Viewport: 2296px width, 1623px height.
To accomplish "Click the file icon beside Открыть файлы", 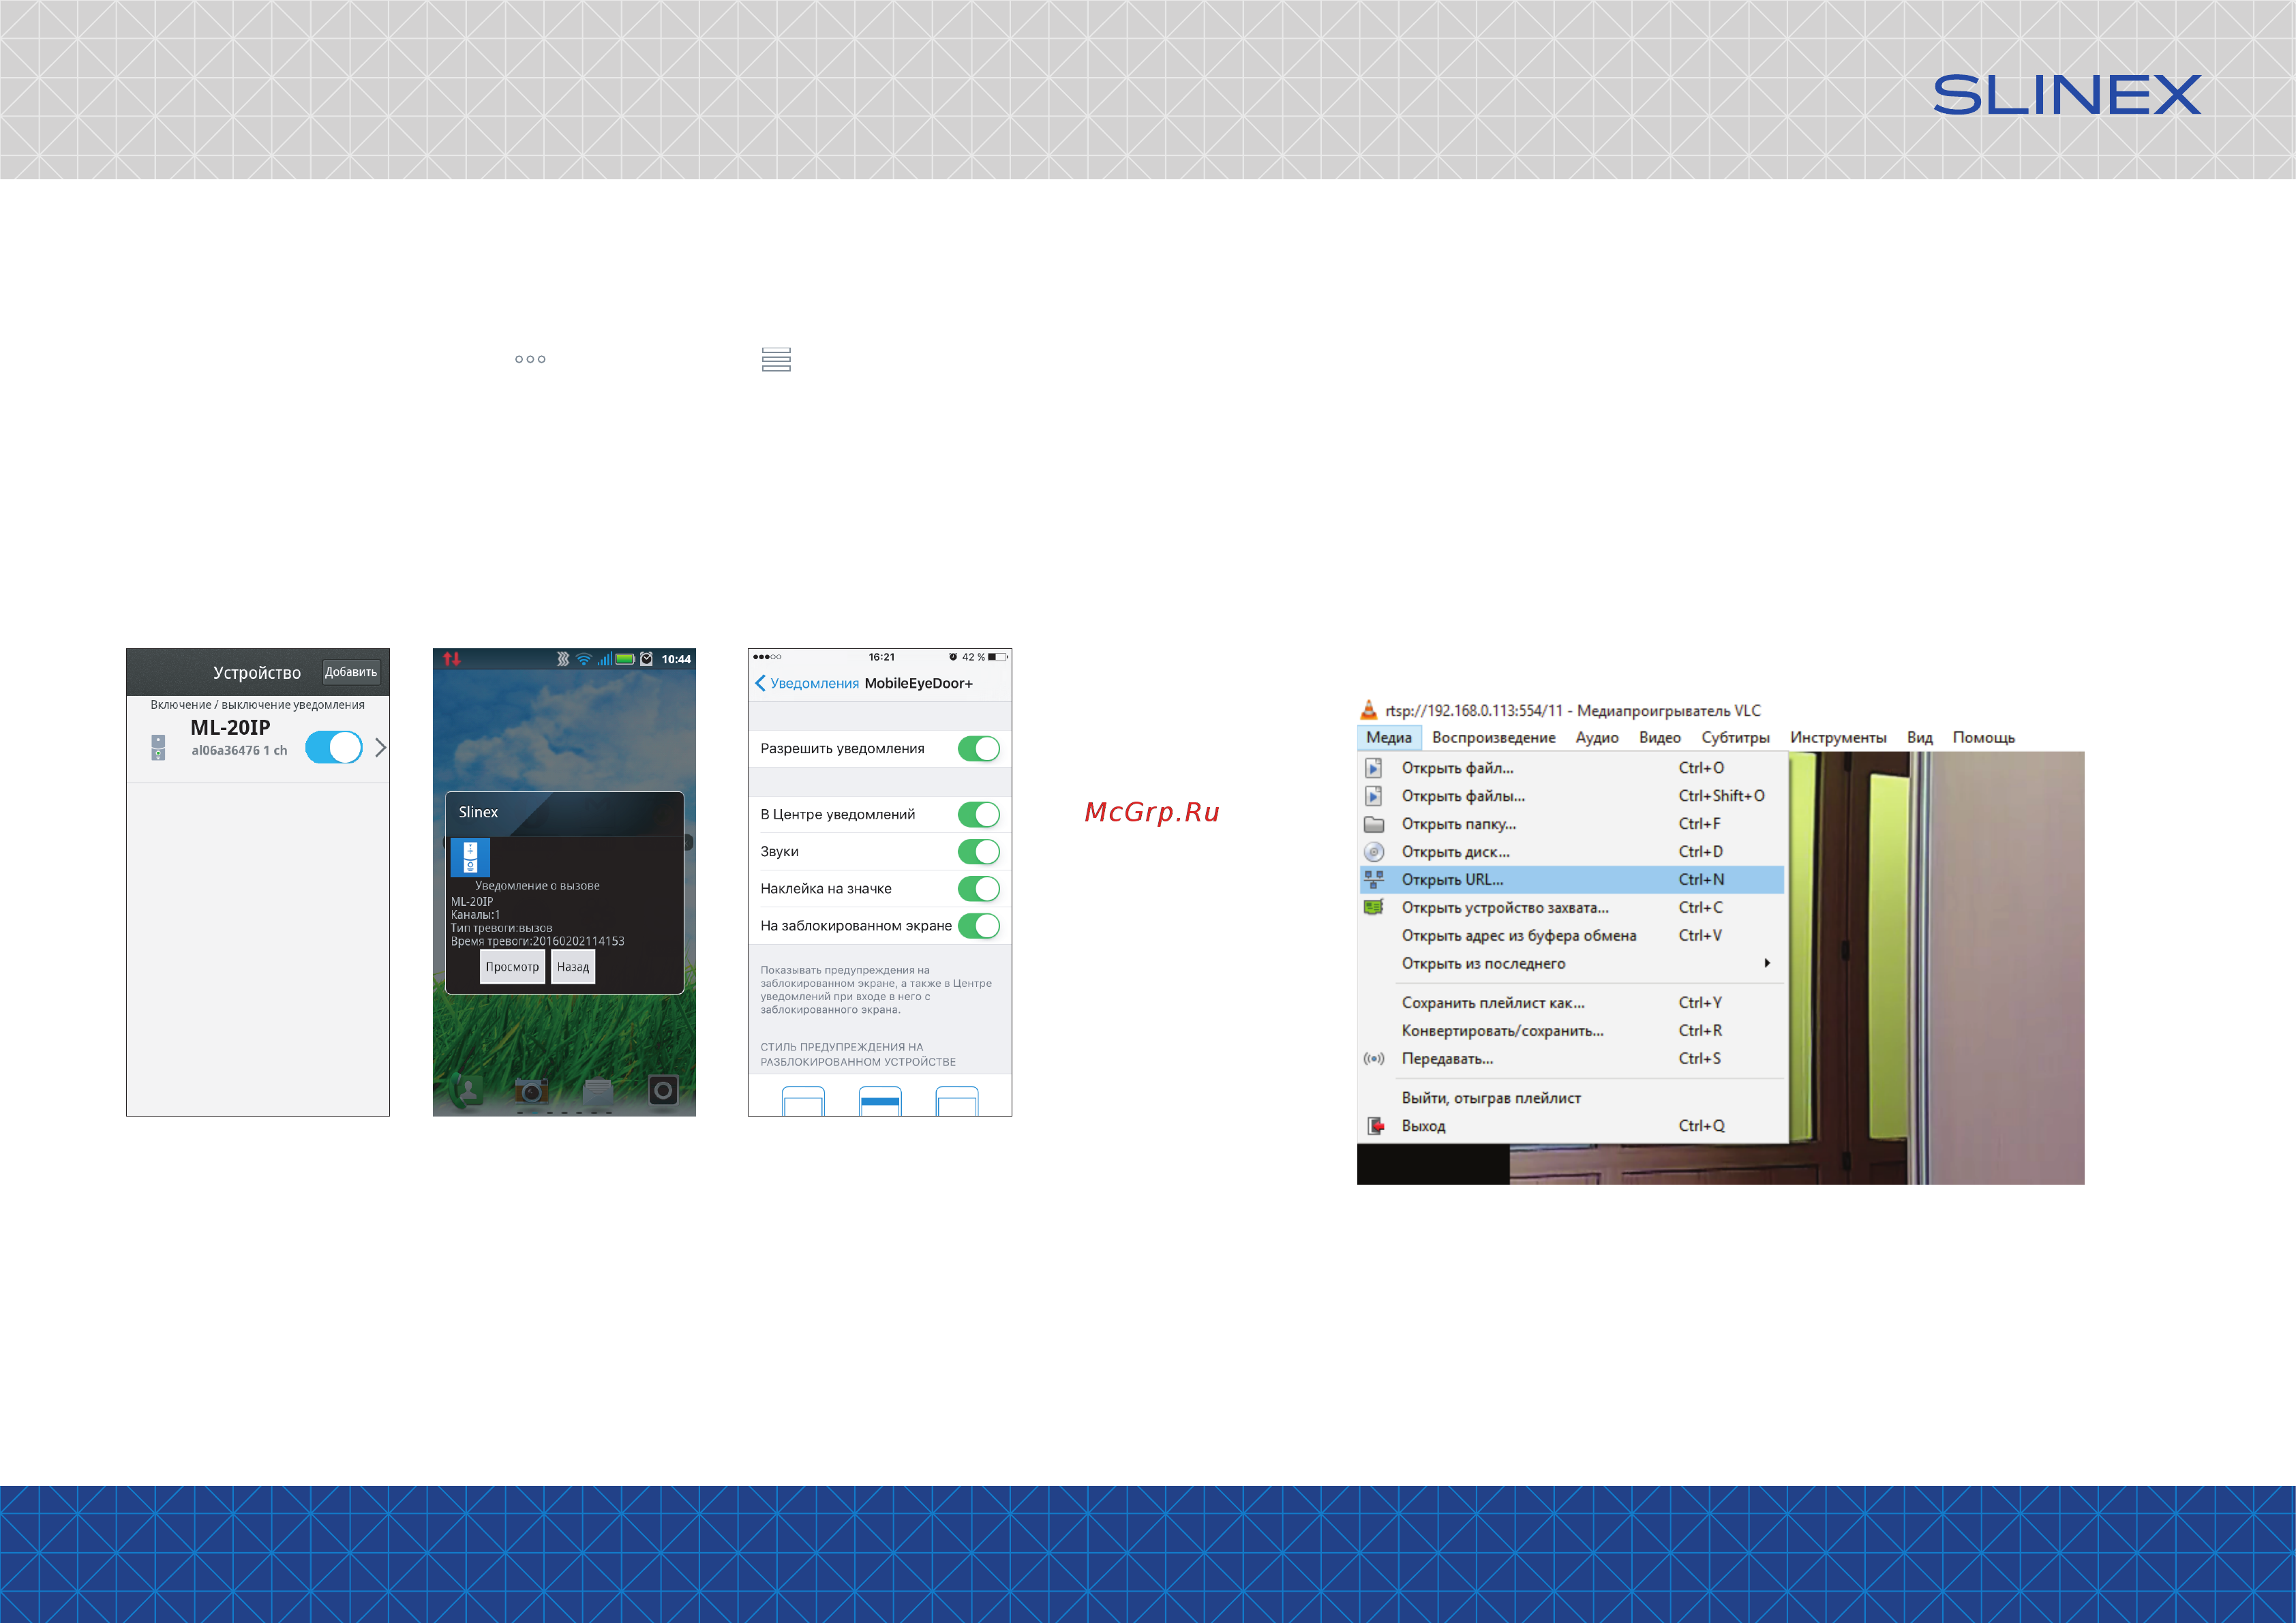I will pyautogui.click(x=1374, y=796).
